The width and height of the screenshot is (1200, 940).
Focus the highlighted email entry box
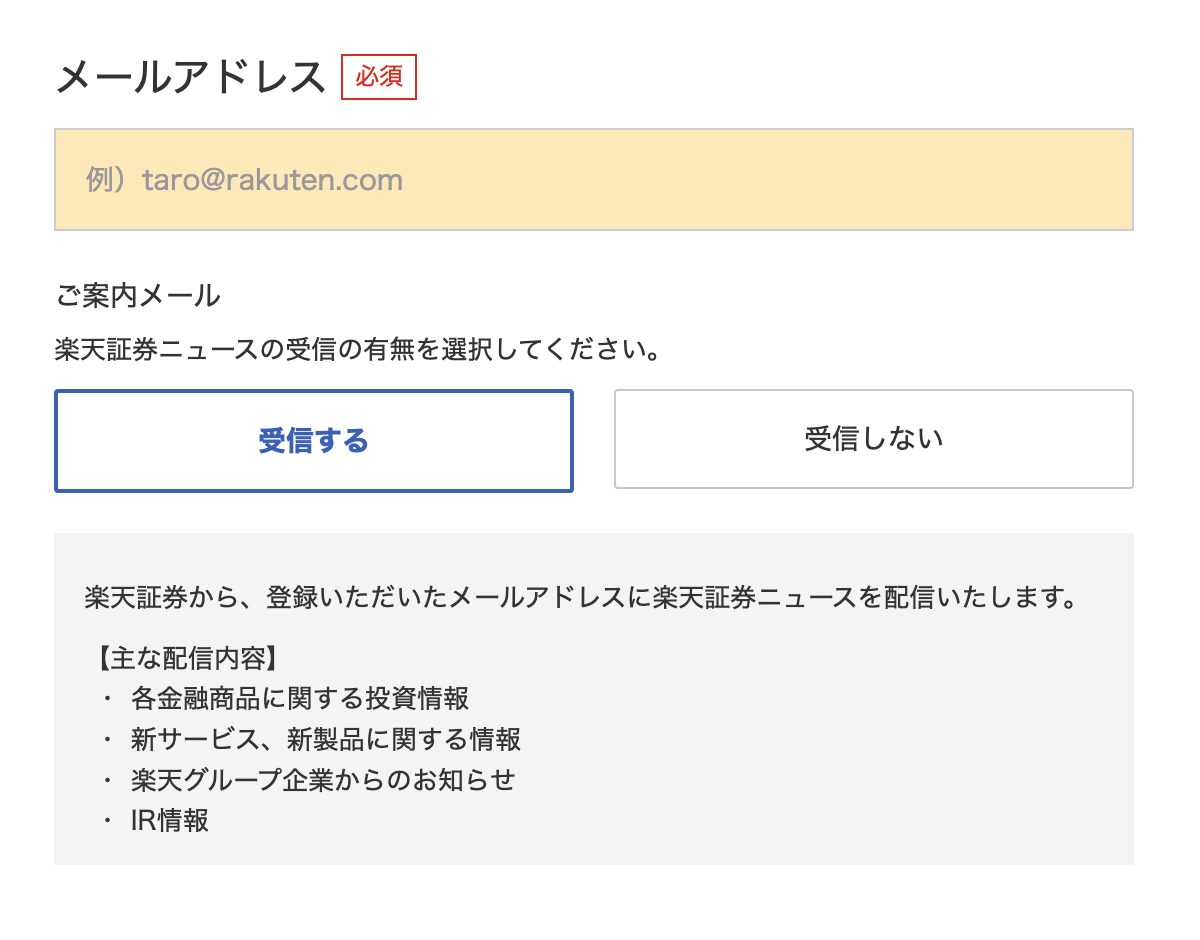(x=594, y=179)
